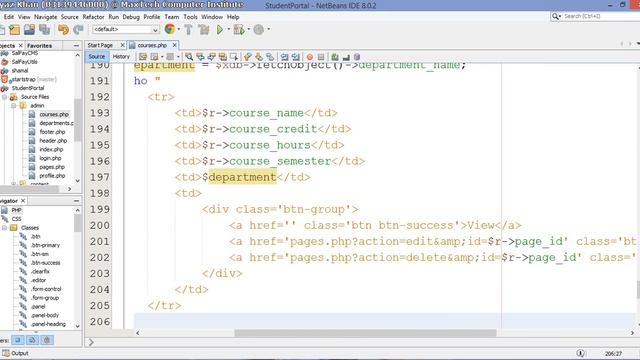Open the Tools menu

pos(190,17)
